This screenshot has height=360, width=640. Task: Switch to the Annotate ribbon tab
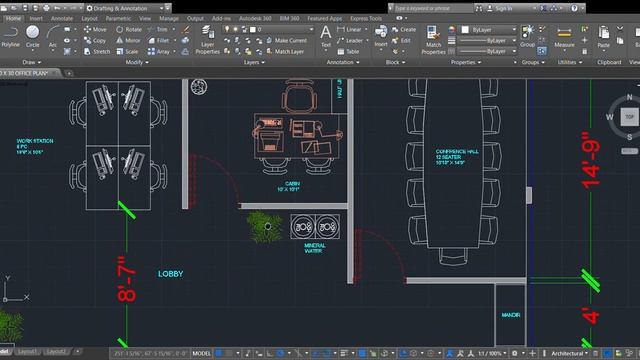62,18
